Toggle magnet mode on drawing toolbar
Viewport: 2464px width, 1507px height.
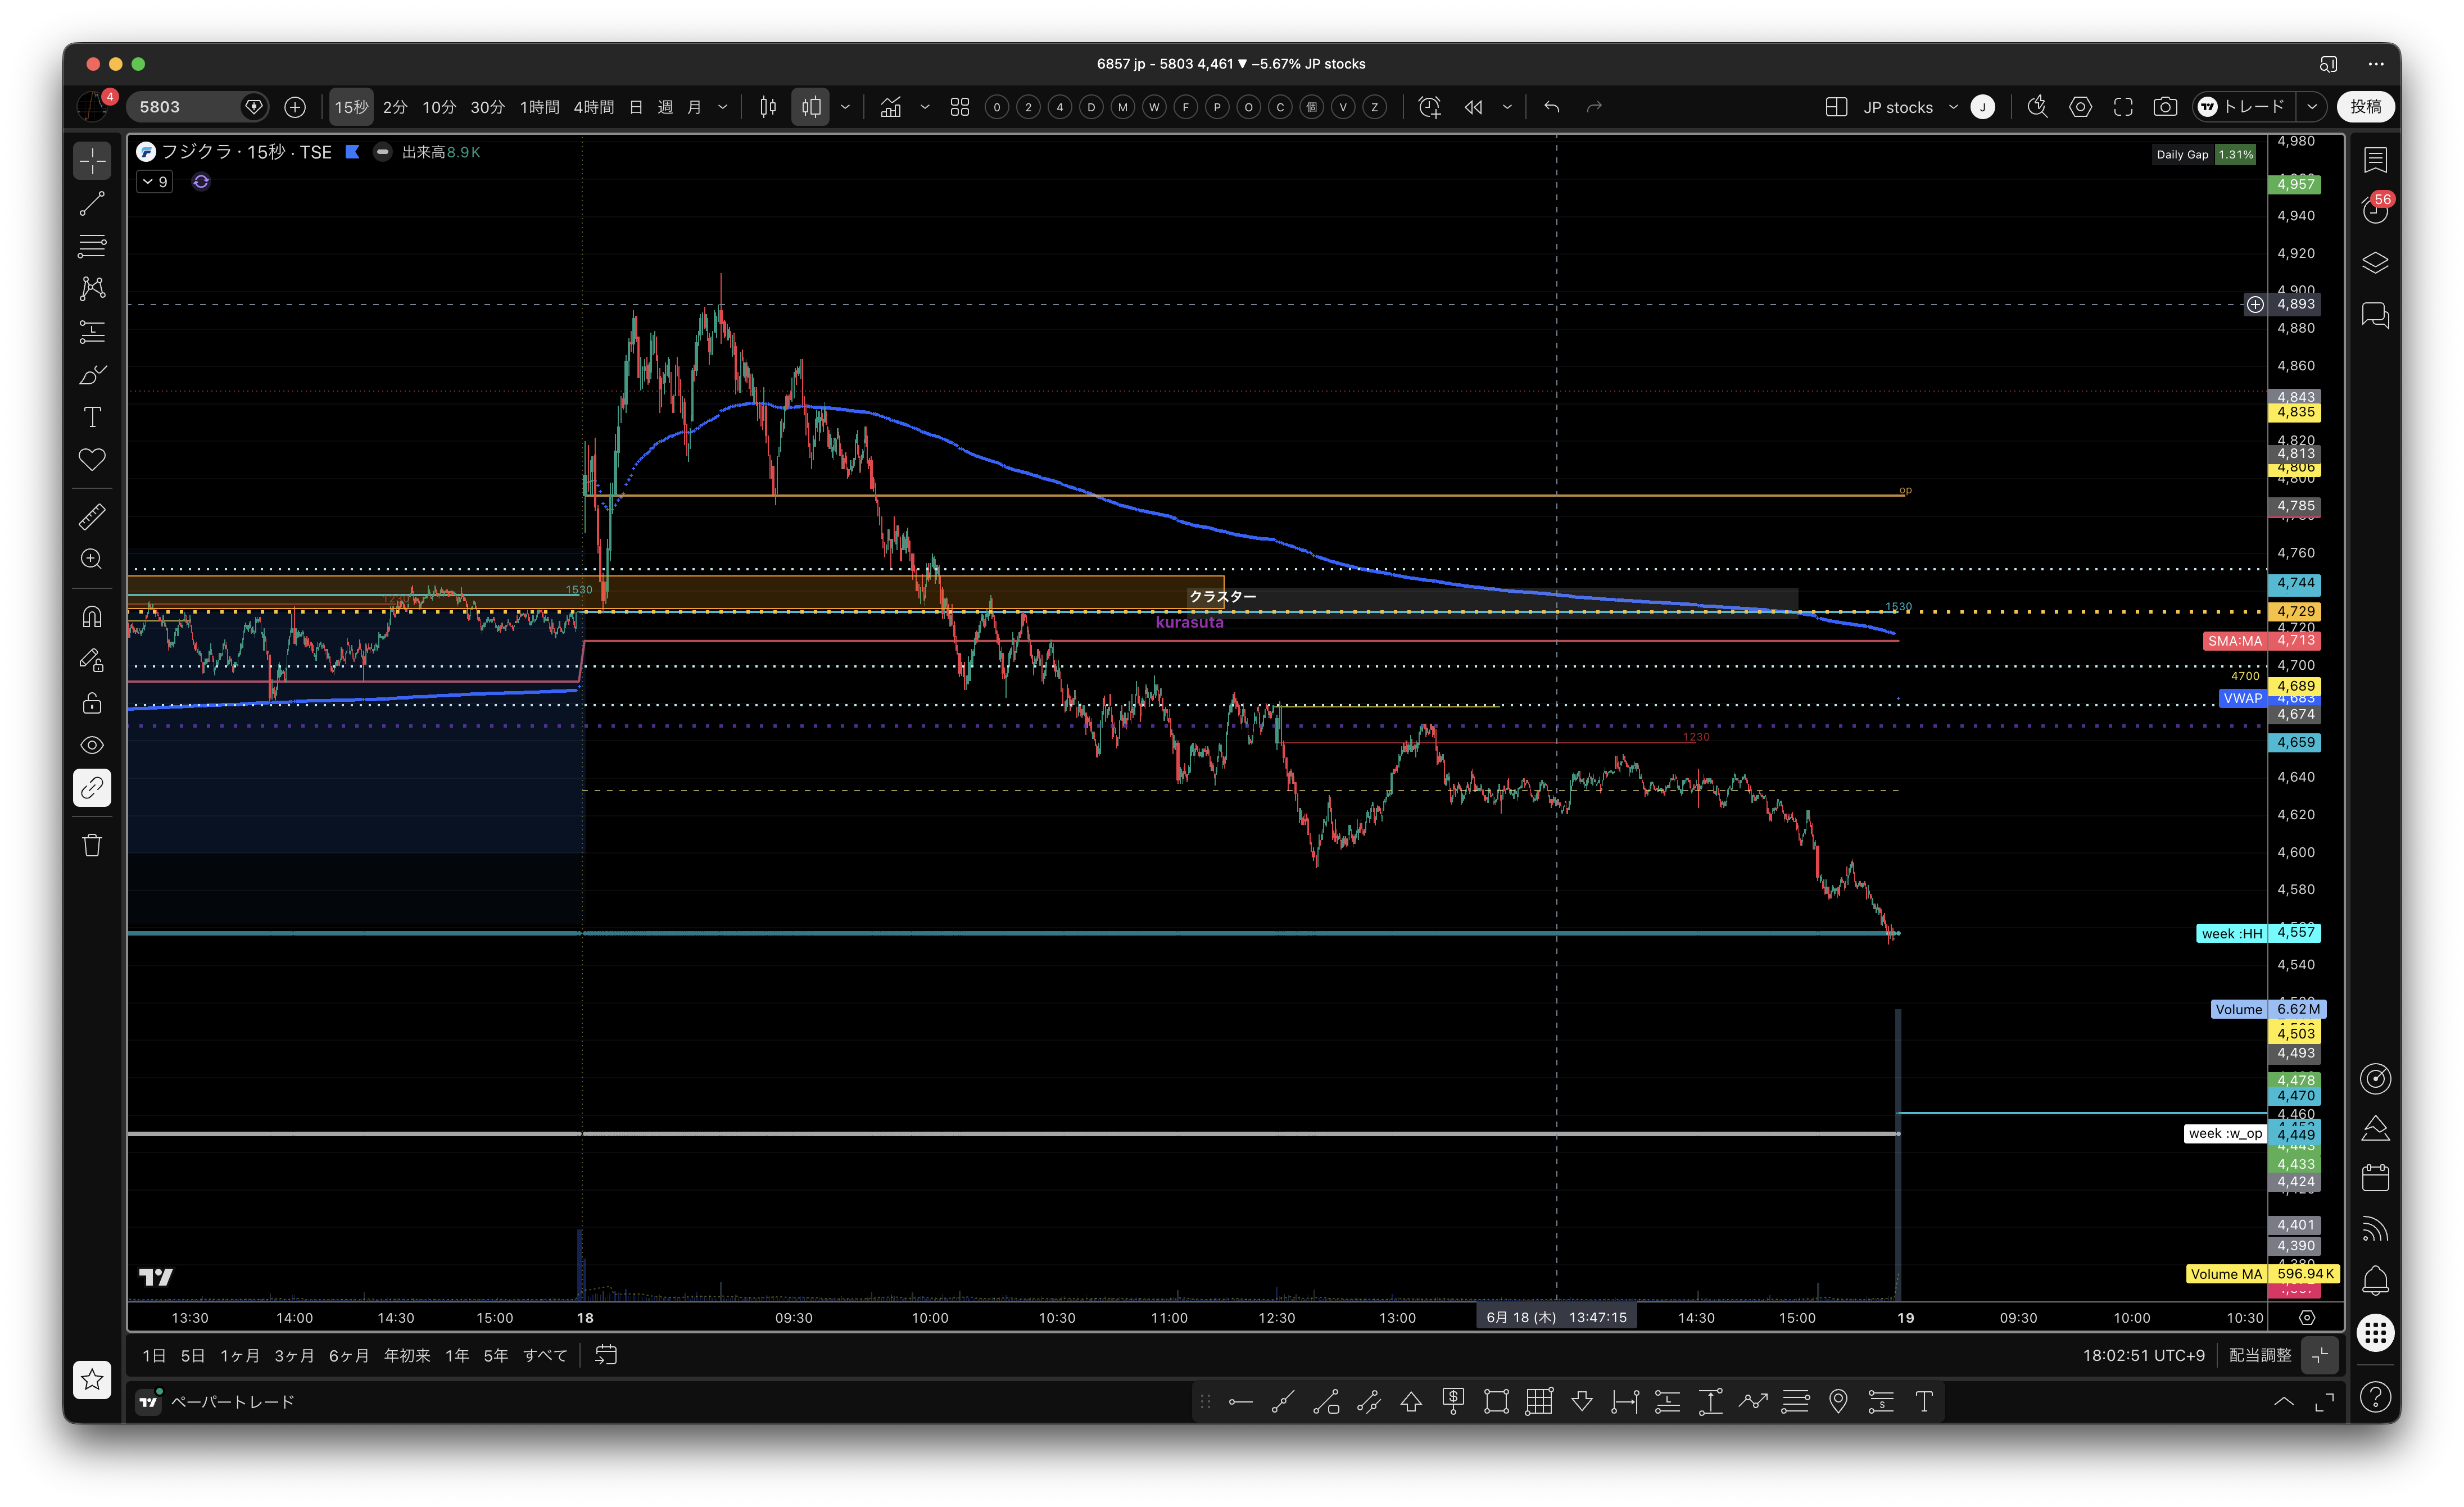tap(92, 617)
